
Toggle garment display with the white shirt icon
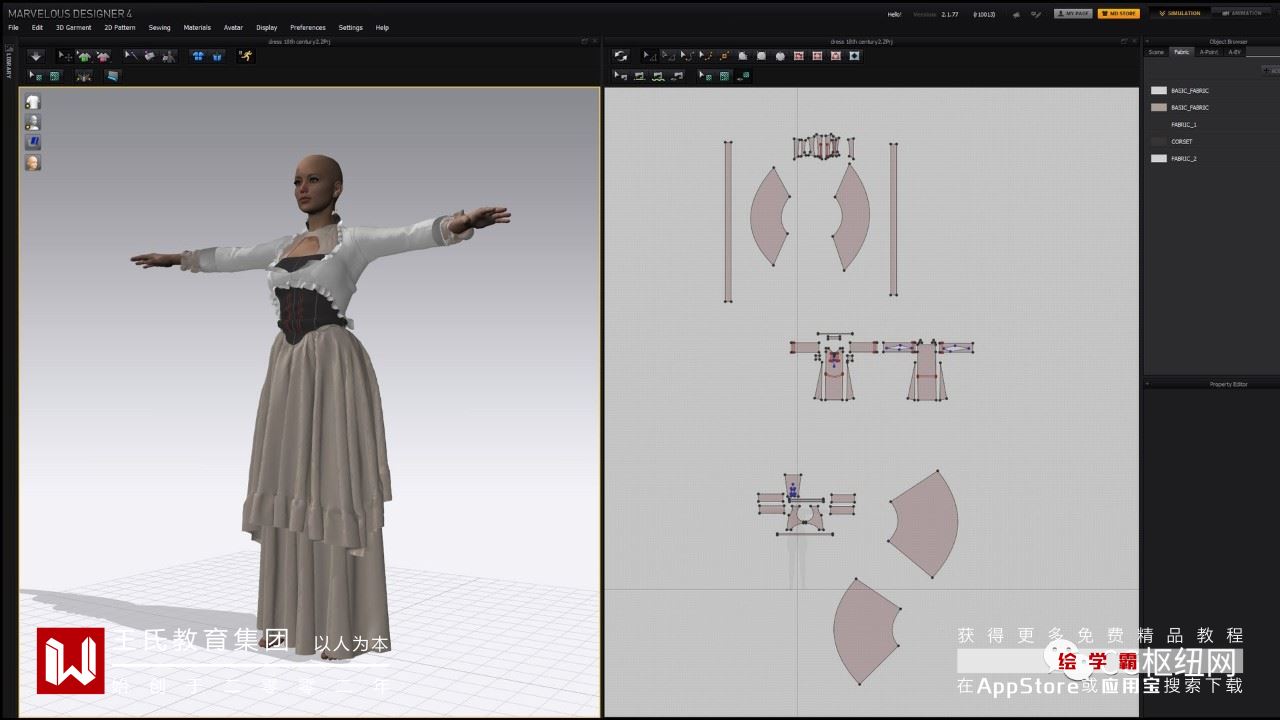tap(33, 102)
